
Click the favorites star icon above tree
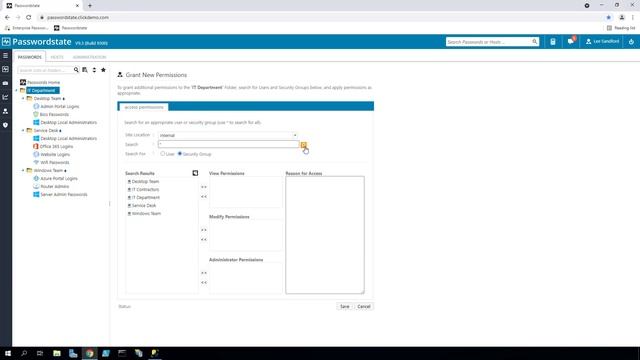point(103,70)
